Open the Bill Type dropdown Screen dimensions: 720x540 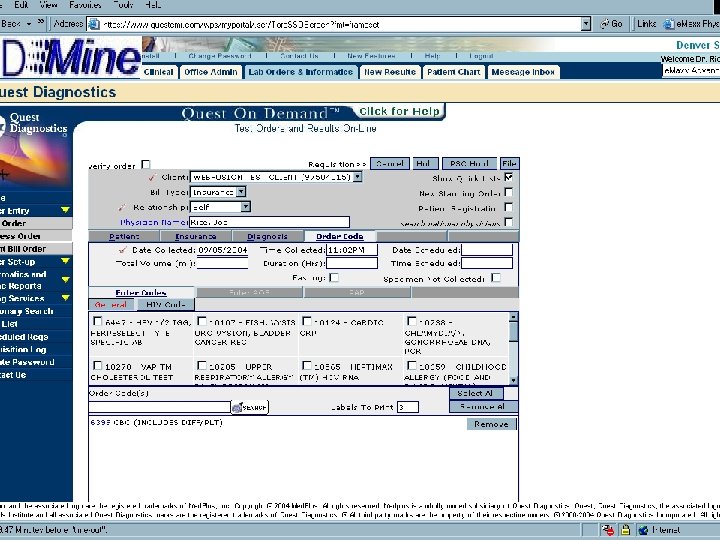[x=241, y=192]
